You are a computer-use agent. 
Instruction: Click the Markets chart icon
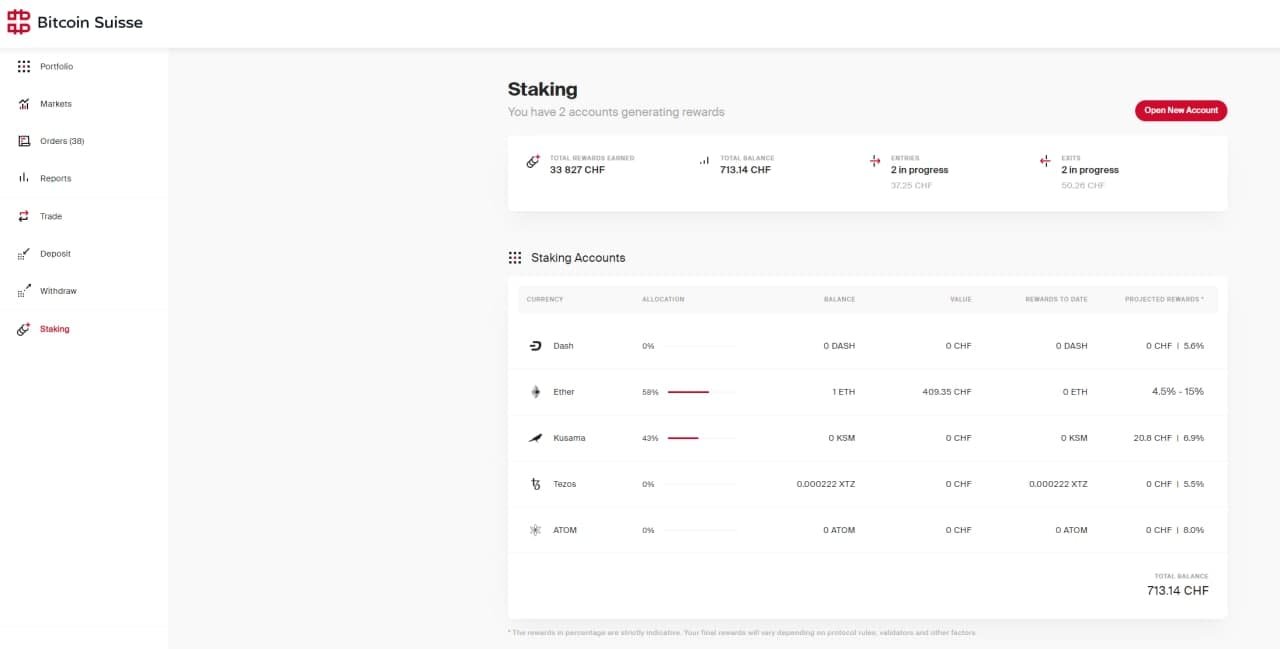(x=24, y=104)
